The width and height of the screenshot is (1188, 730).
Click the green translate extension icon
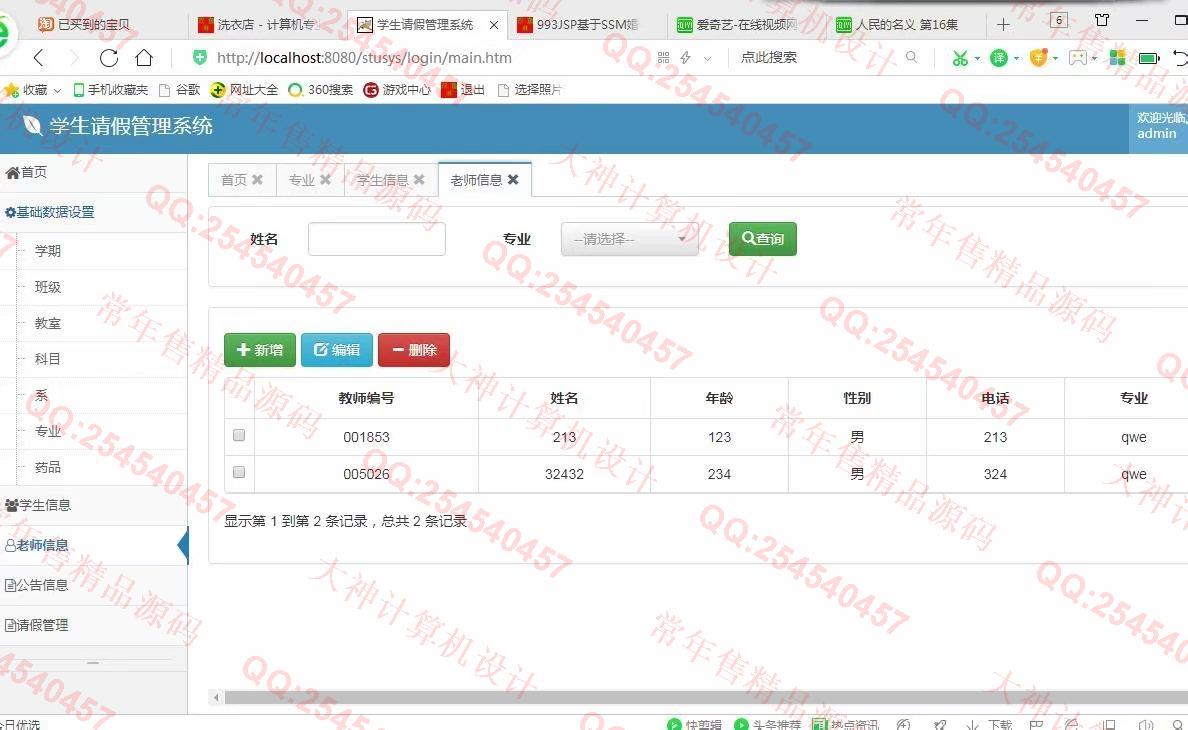(999, 58)
